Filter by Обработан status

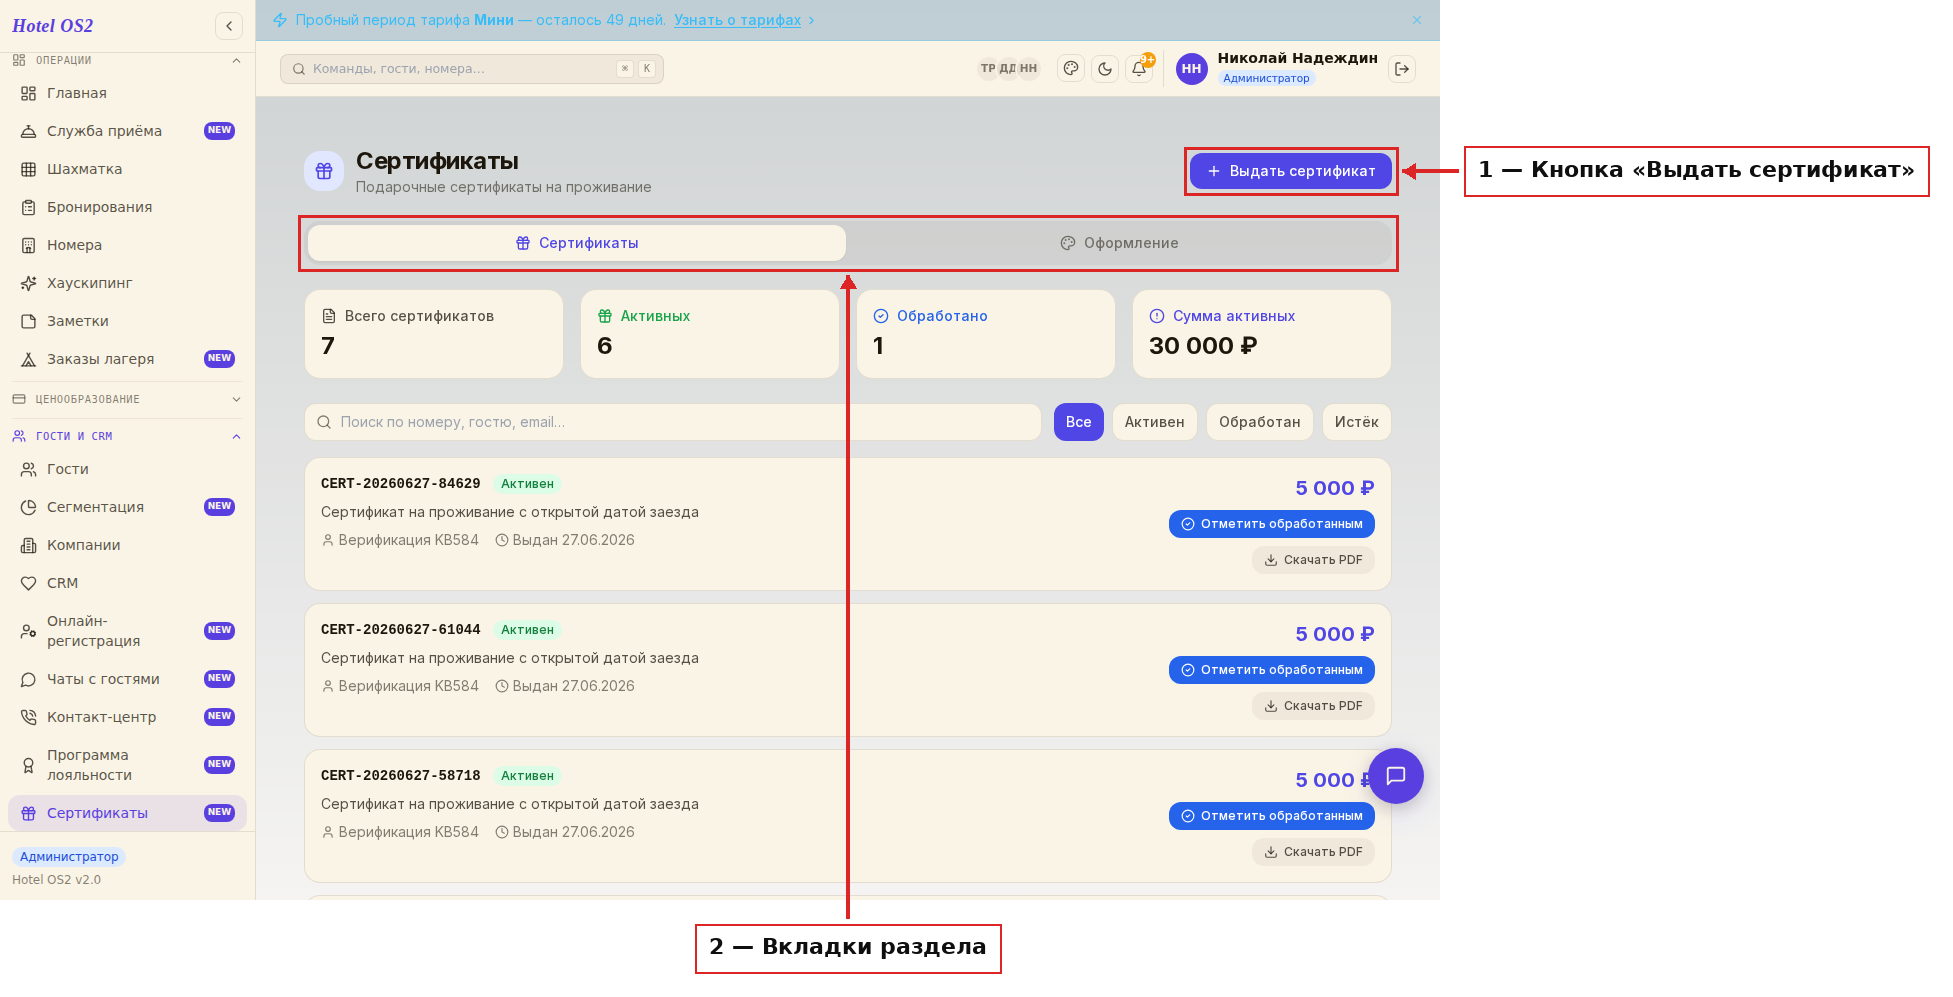tap(1259, 422)
